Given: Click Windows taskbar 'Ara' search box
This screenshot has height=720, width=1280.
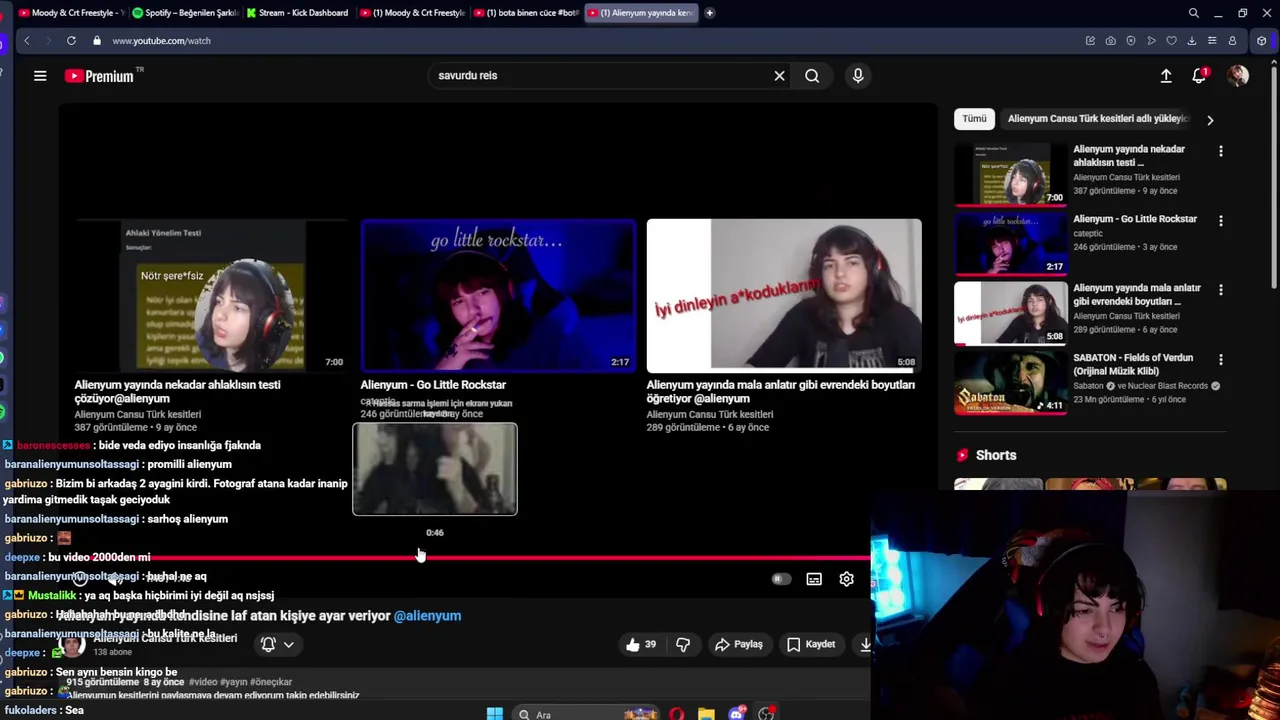Looking at the screenshot, I should click(585, 714).
